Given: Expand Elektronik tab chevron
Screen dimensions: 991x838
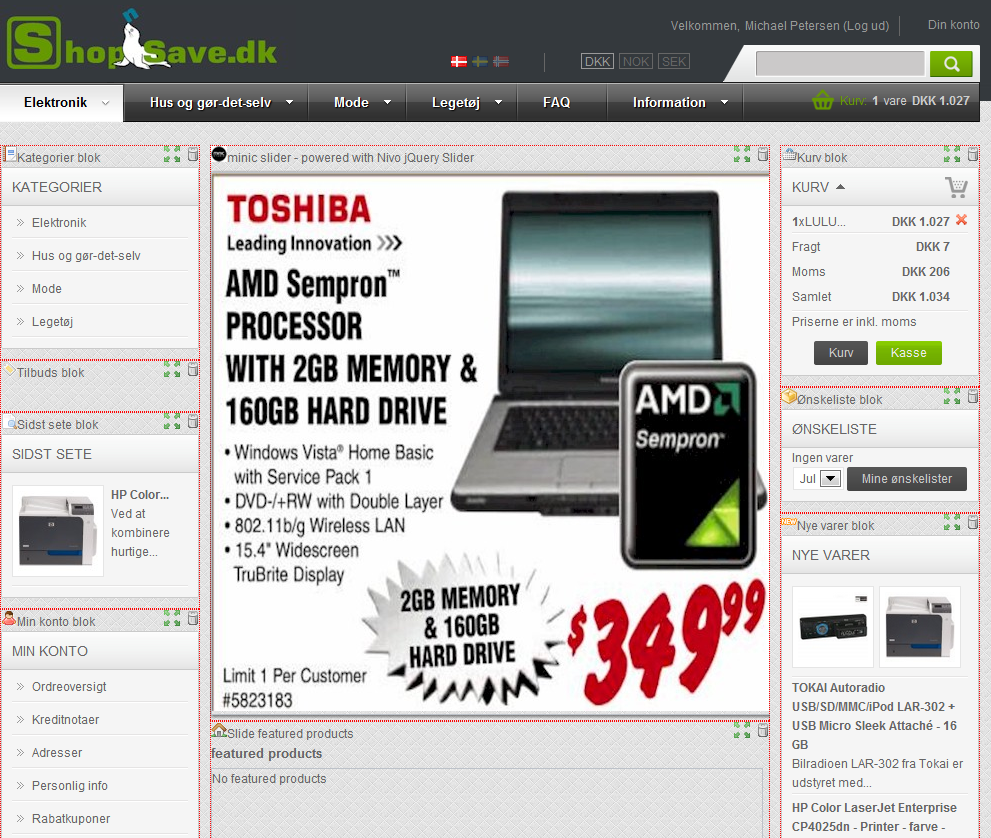Looking at the screenshot, I should pyautogui.click(x=106, y=103).
